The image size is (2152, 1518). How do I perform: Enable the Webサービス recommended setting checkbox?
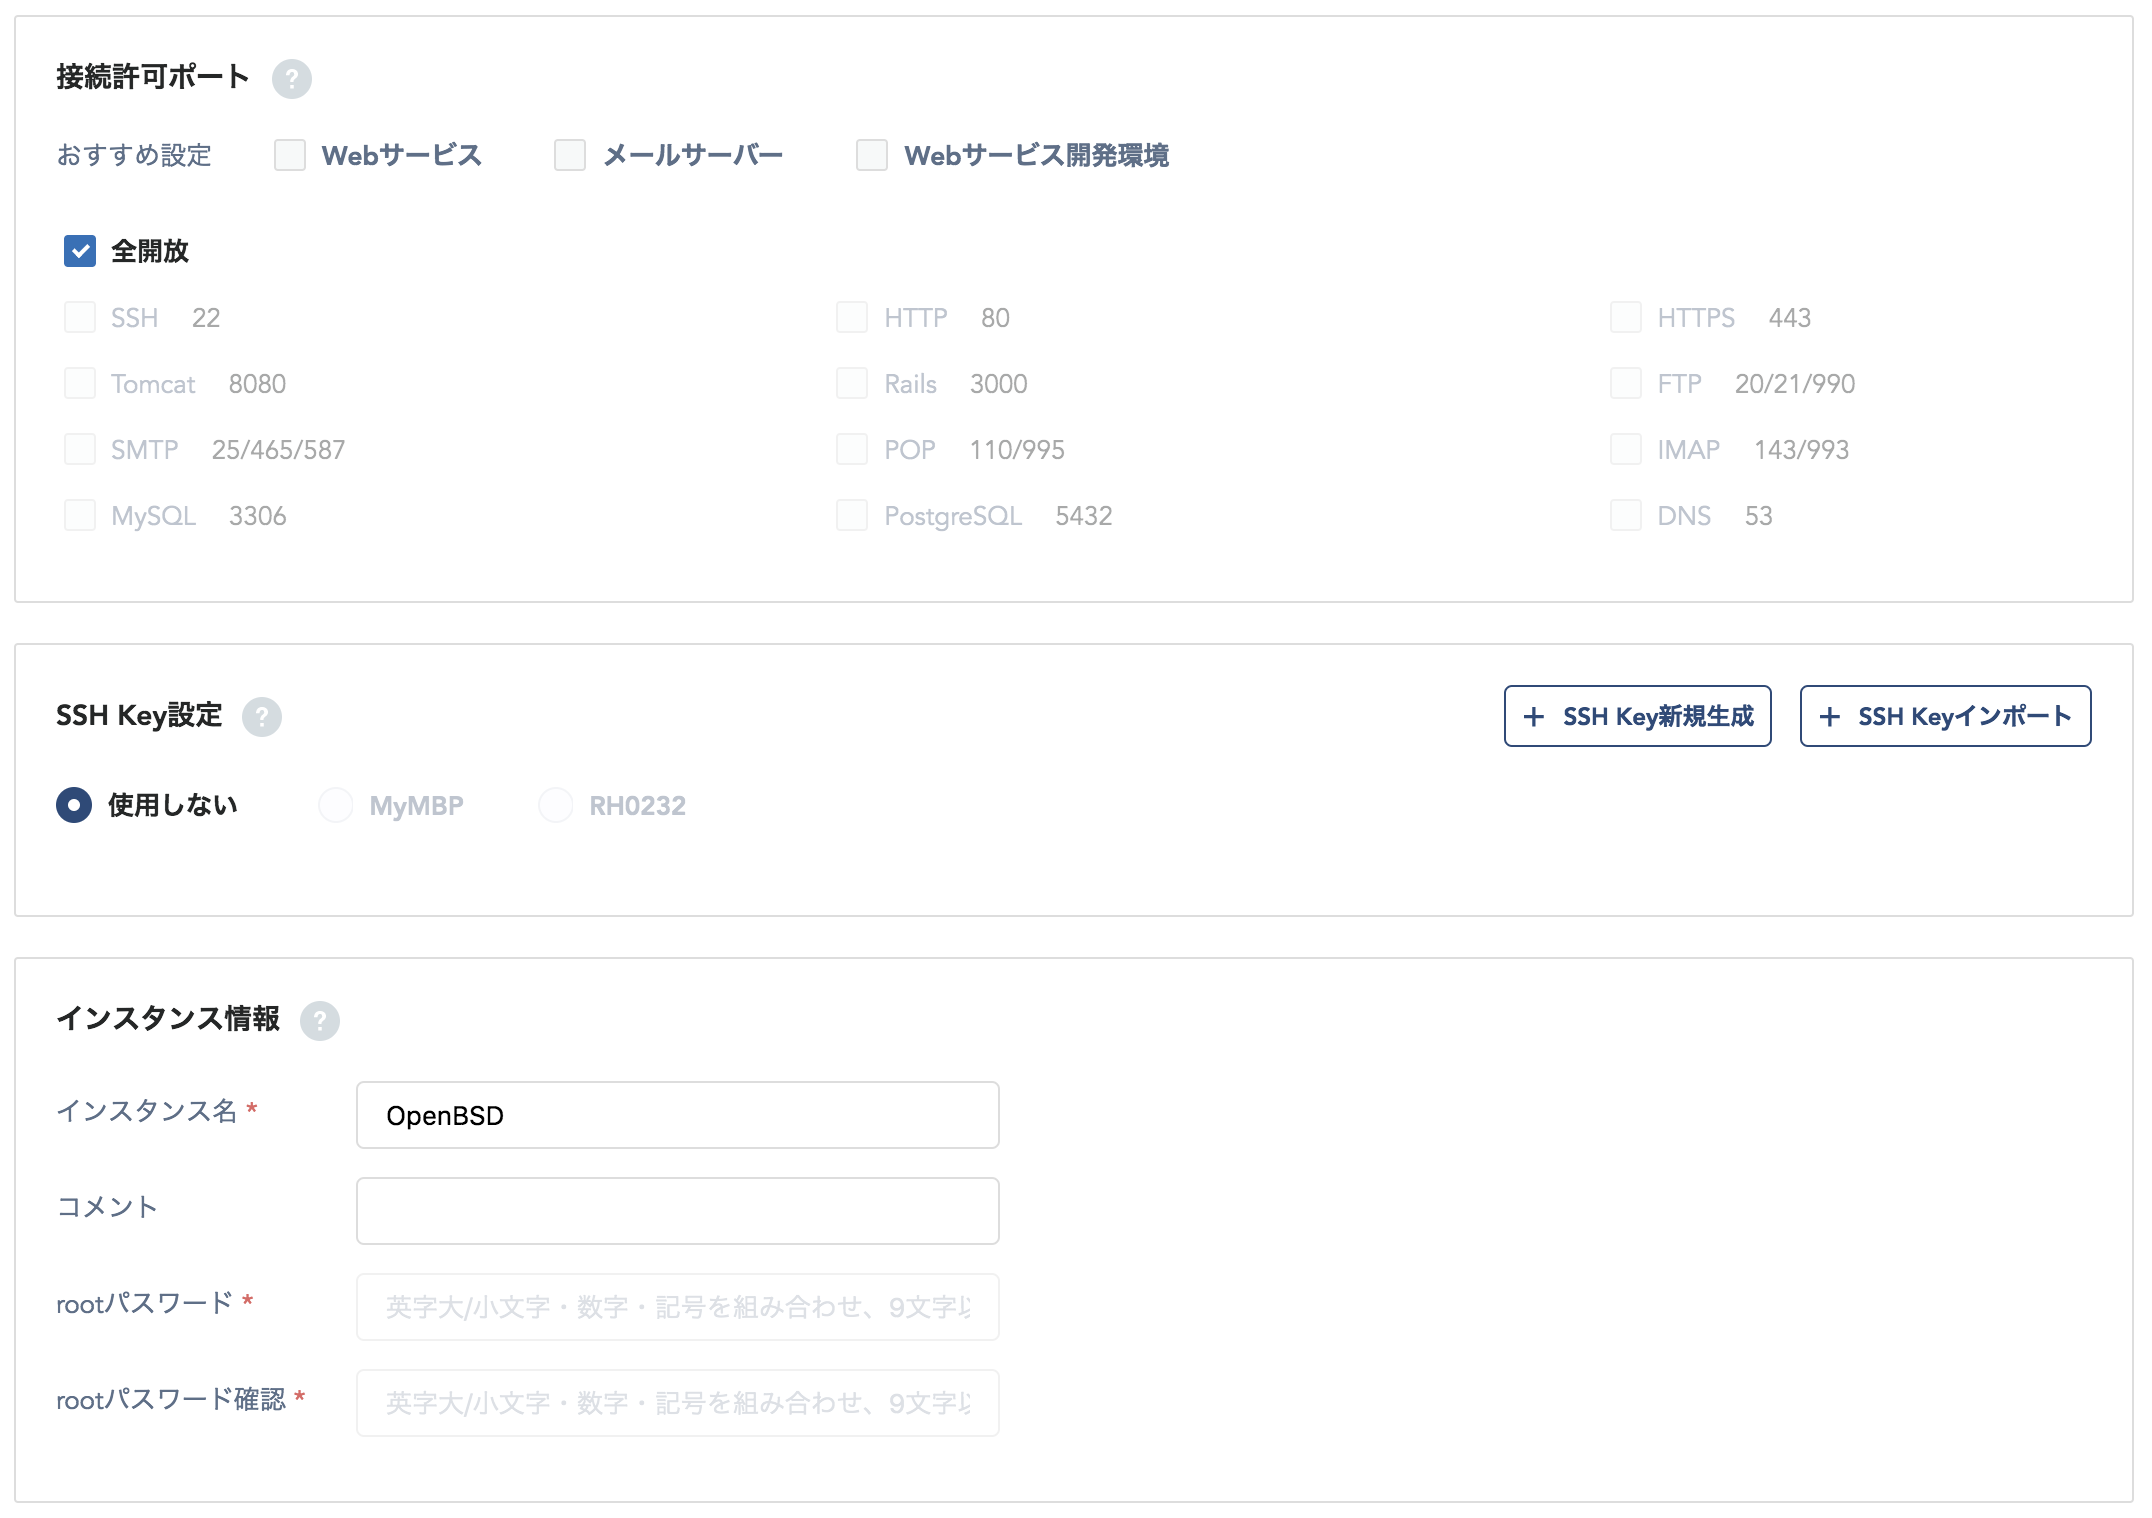(290, 155)
